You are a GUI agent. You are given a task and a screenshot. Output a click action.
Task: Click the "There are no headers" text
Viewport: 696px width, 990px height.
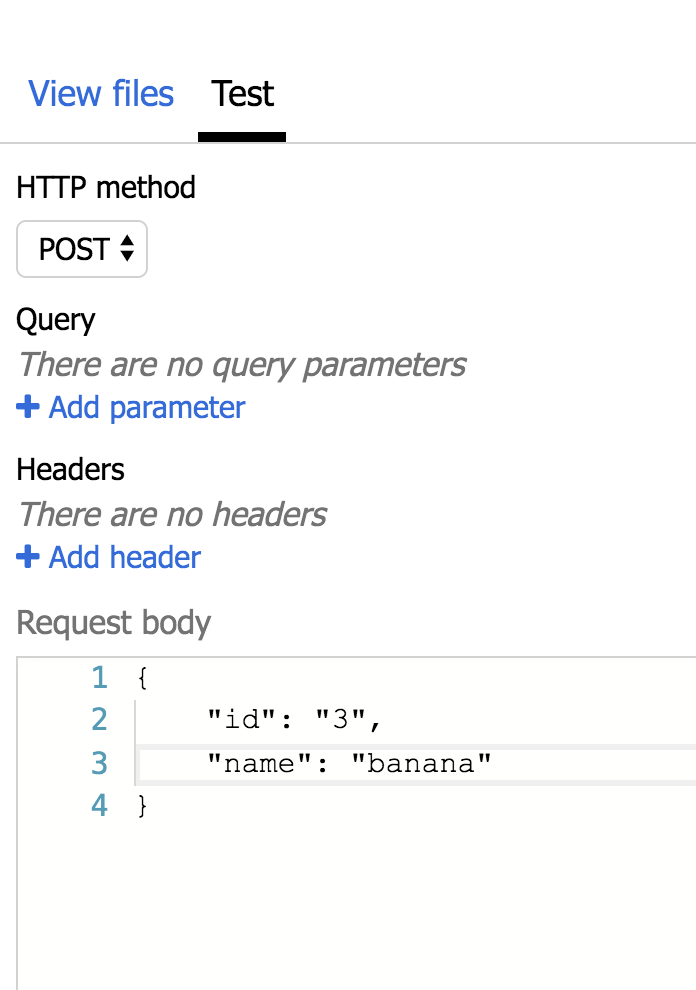coord(172,514)
